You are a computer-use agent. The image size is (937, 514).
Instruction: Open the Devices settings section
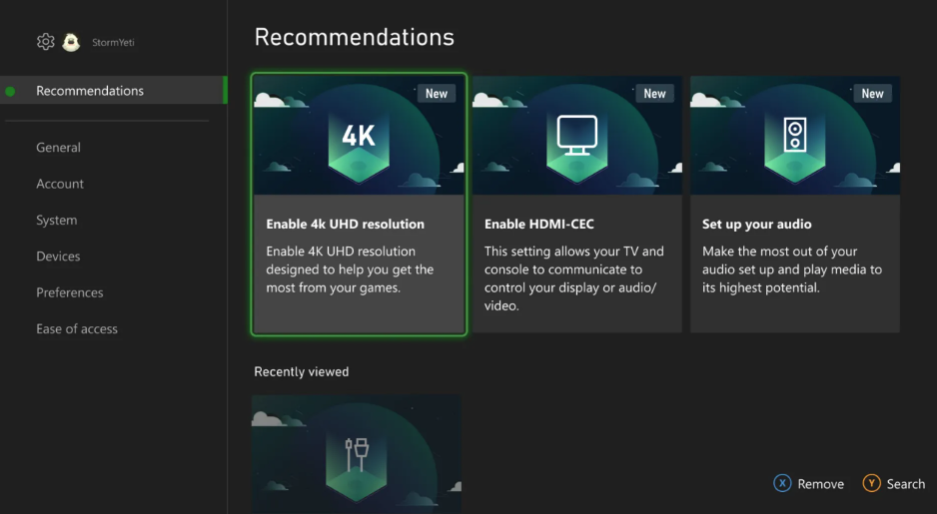pyautogui.click(x=58, y=256)
